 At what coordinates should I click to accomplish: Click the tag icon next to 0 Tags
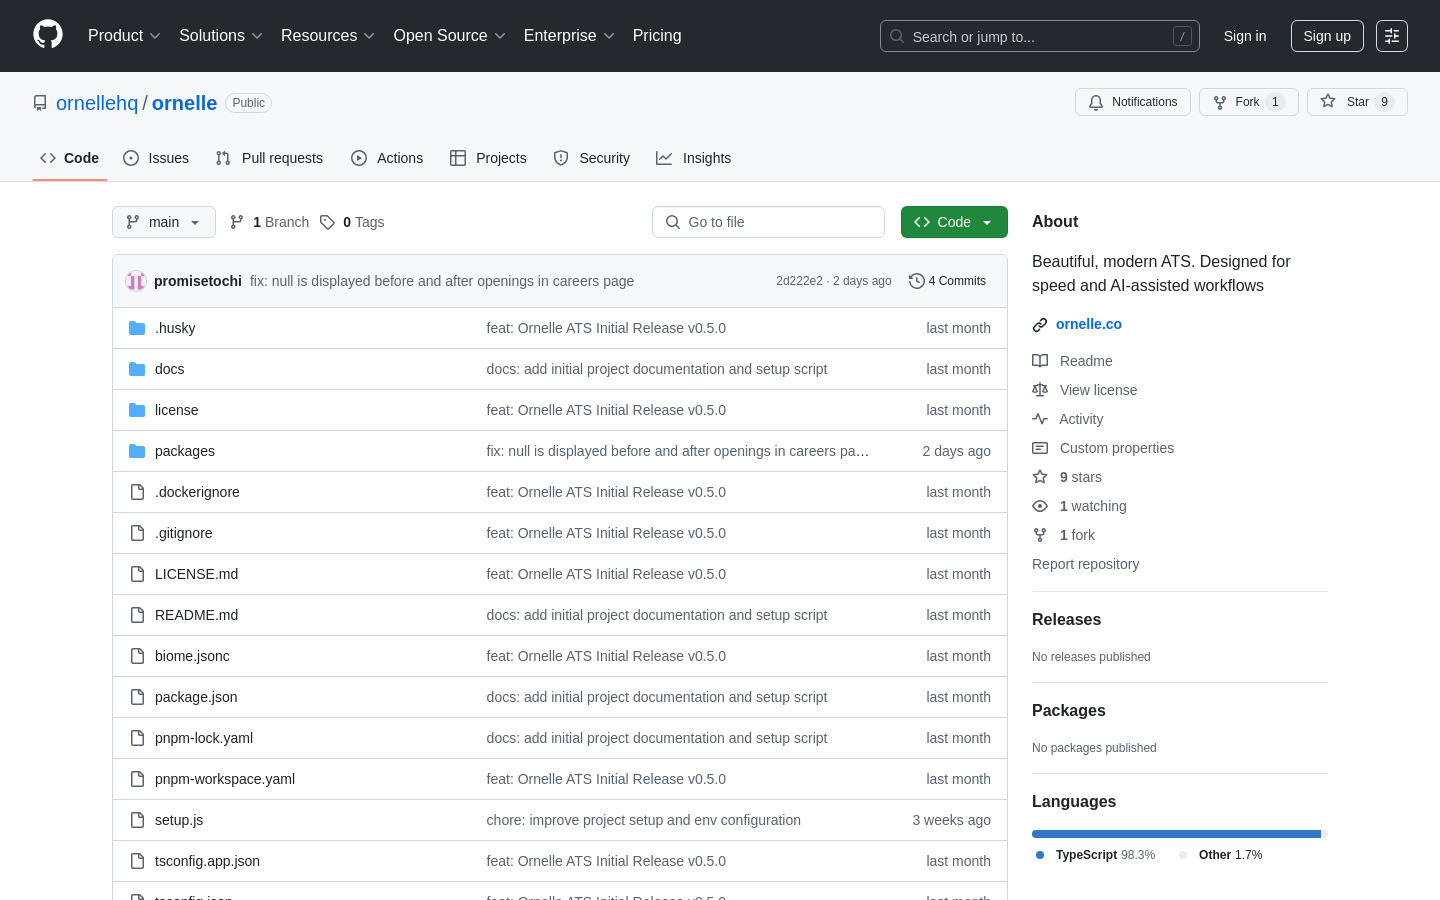327,222
